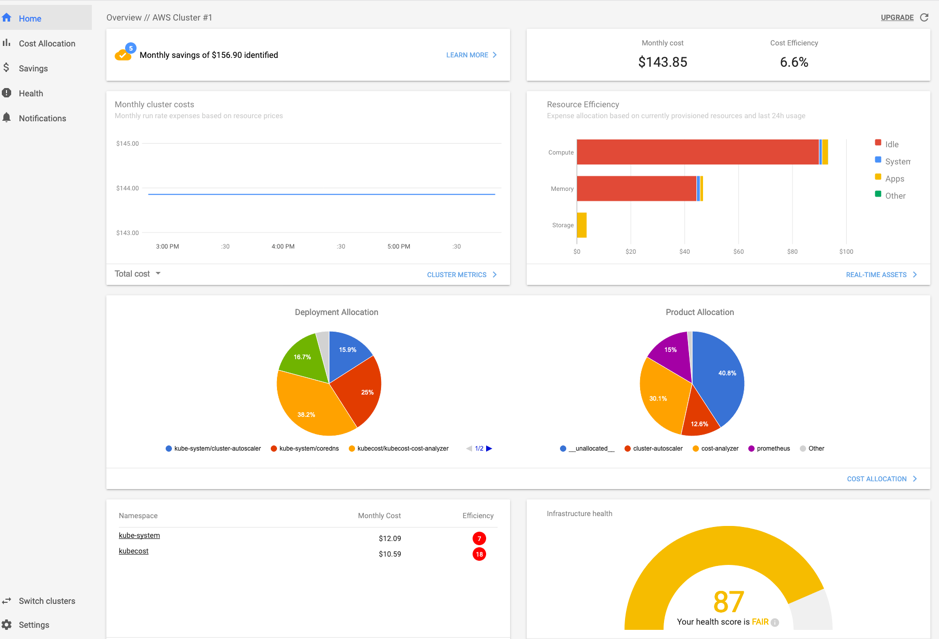Click the Memory idle red bar
The height and width of the screenshot is (639, 939).
[637, 189]
